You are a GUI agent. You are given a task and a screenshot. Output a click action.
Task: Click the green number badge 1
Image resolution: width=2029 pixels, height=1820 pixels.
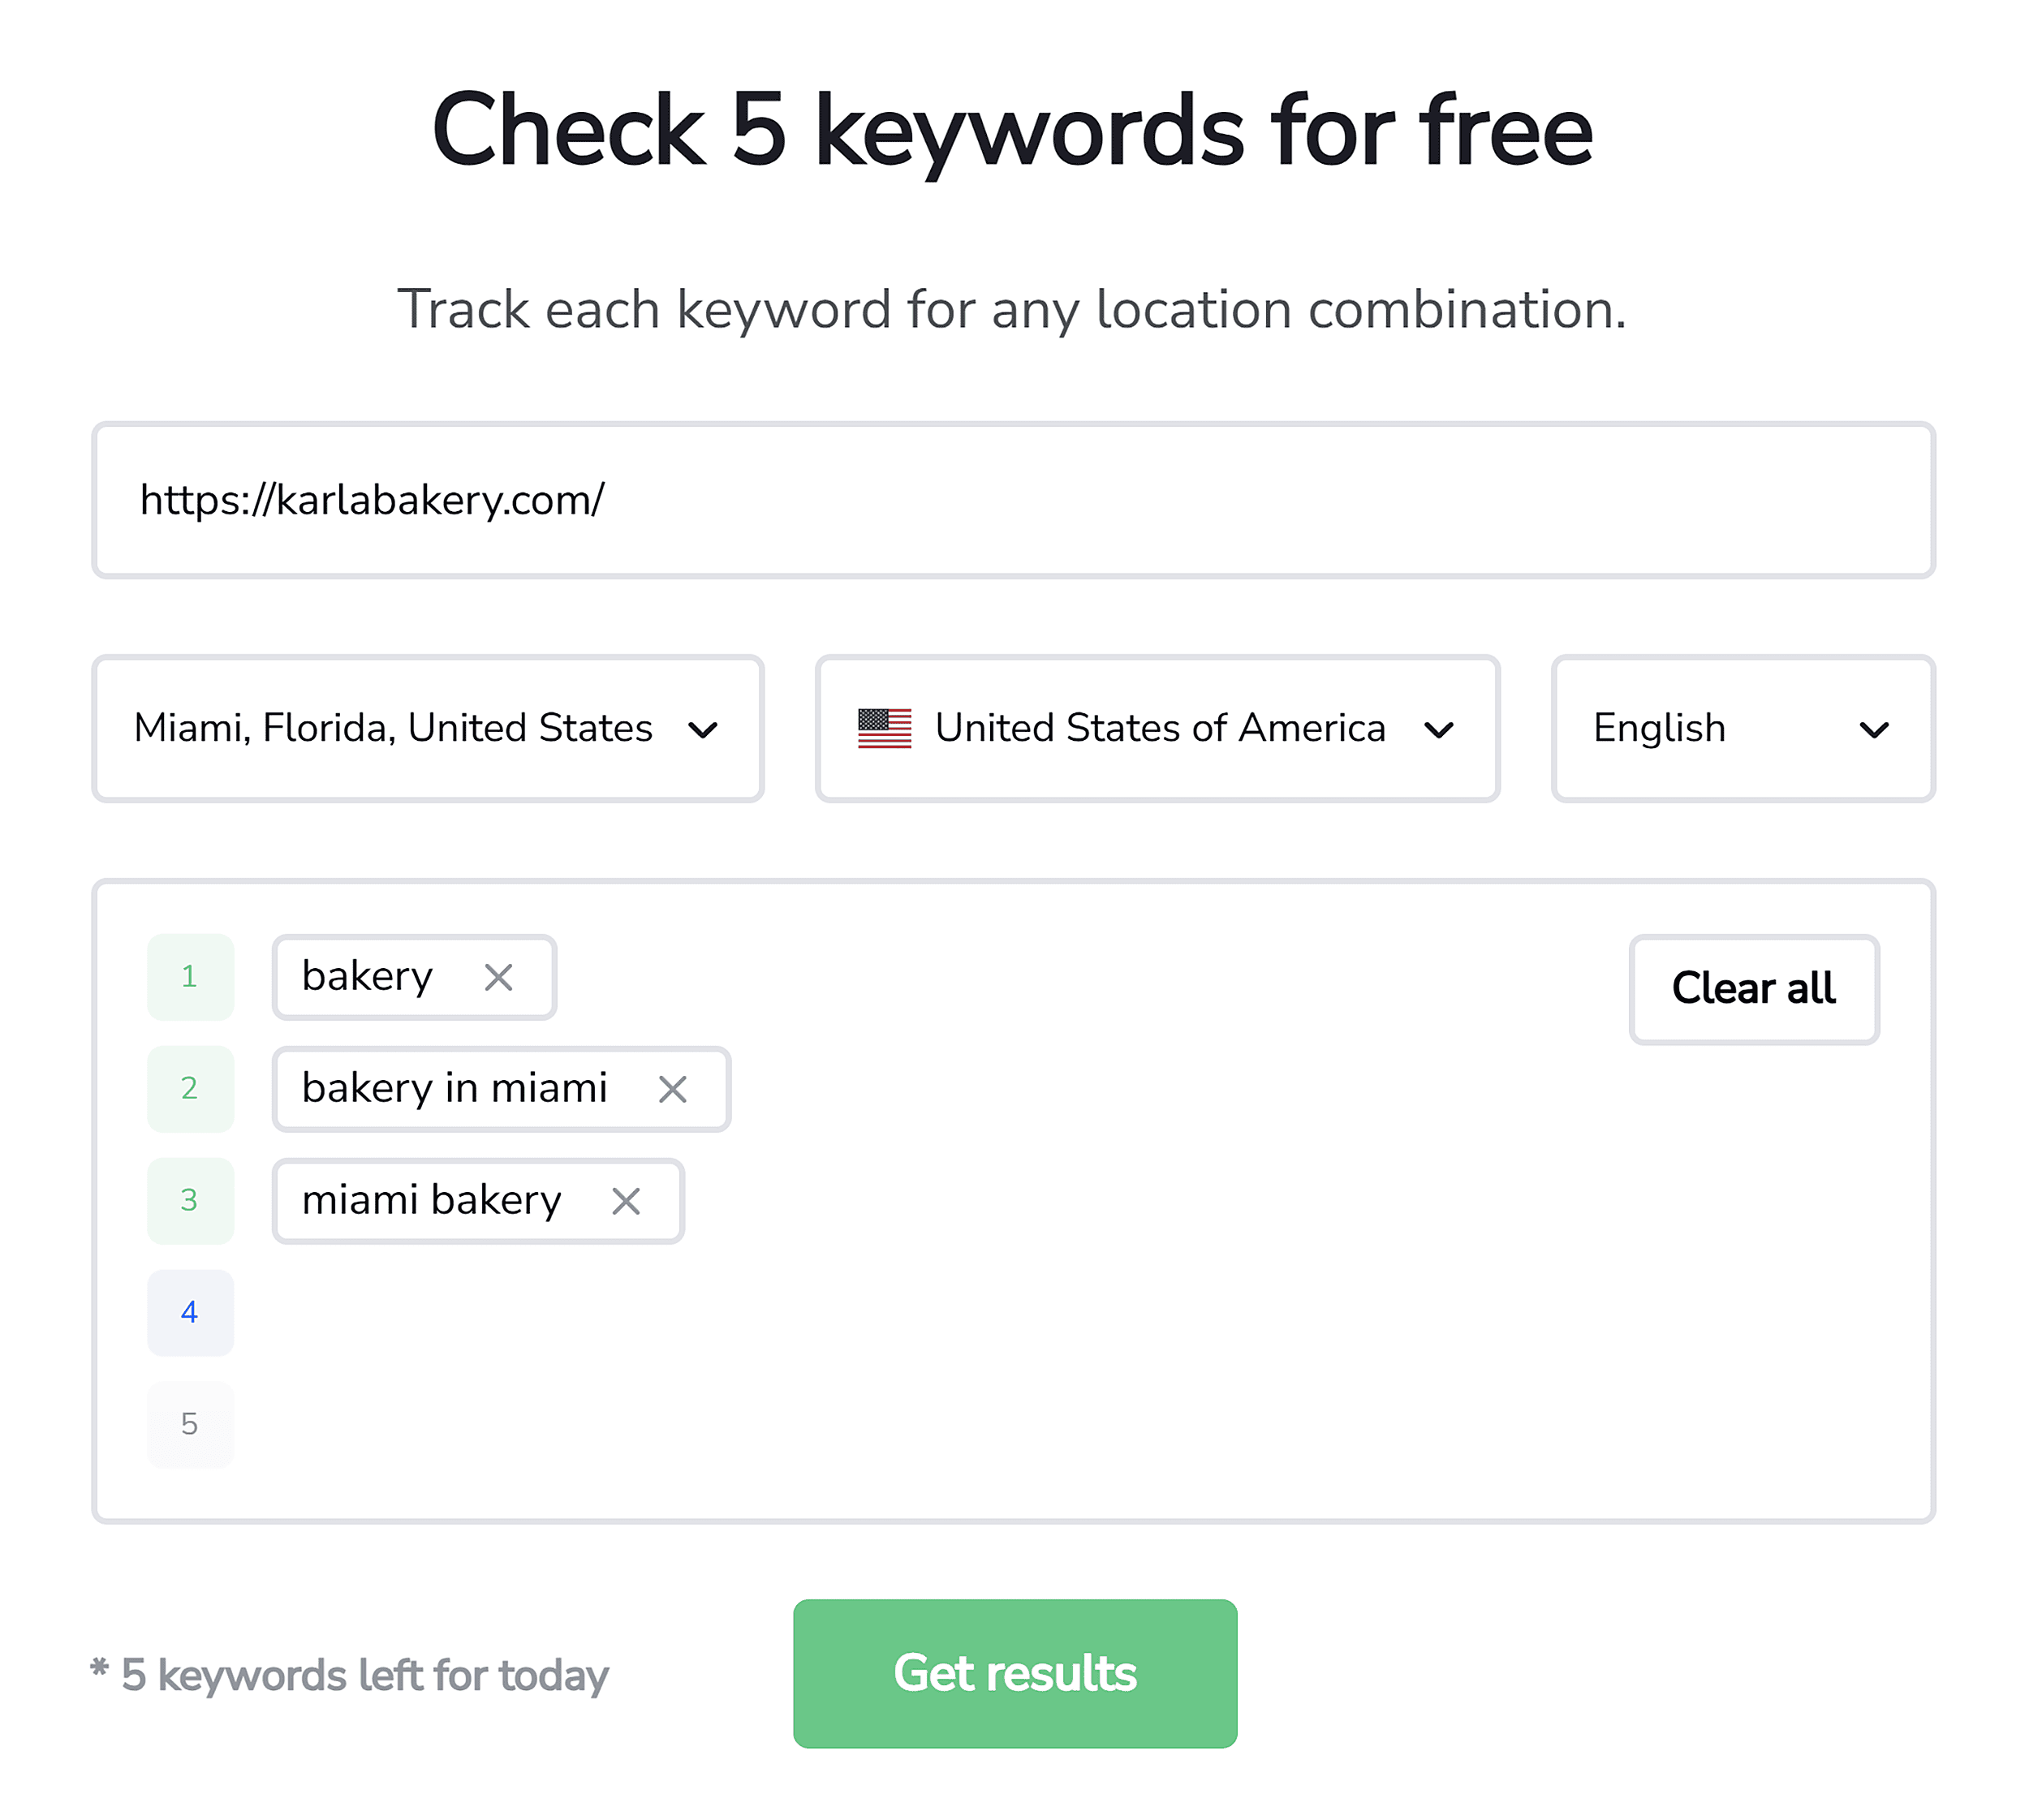[x=190, y=977]
